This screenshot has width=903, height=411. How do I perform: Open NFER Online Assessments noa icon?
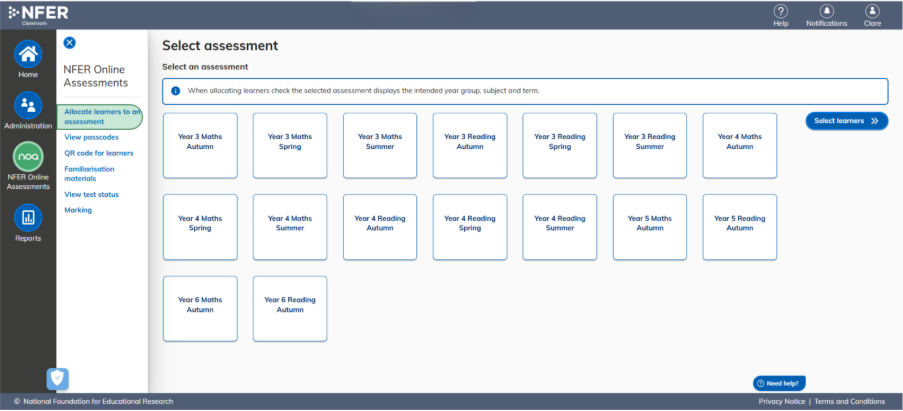coord(28,157)
